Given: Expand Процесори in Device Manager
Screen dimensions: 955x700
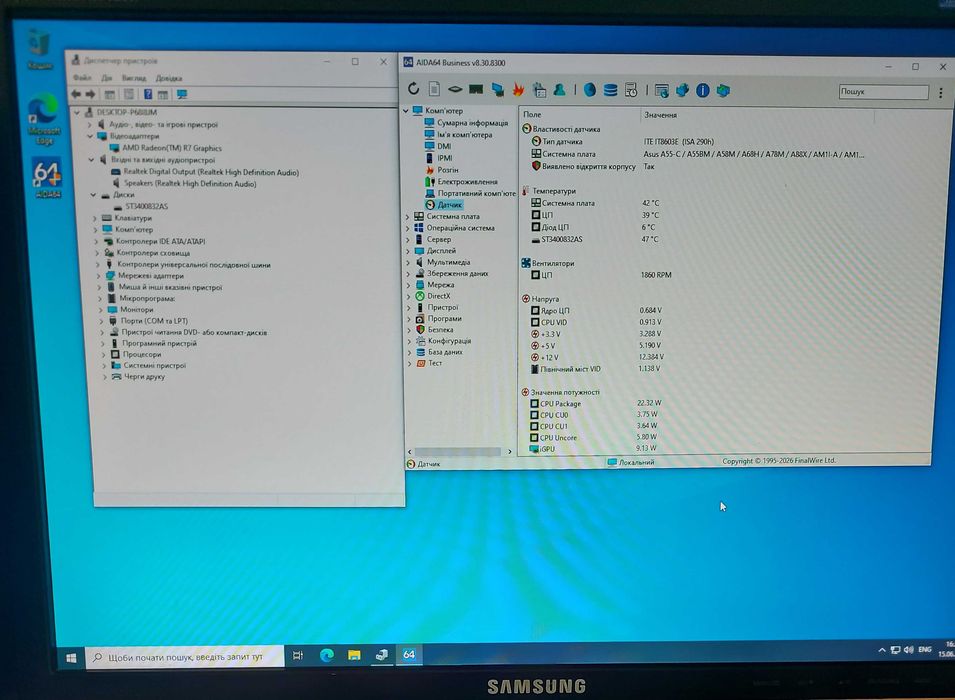Looking at the screenshot, I should point(103,355).
